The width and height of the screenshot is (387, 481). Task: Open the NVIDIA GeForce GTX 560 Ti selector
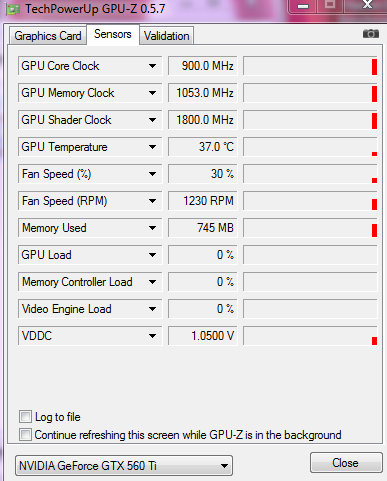click(x=124, y=465)
